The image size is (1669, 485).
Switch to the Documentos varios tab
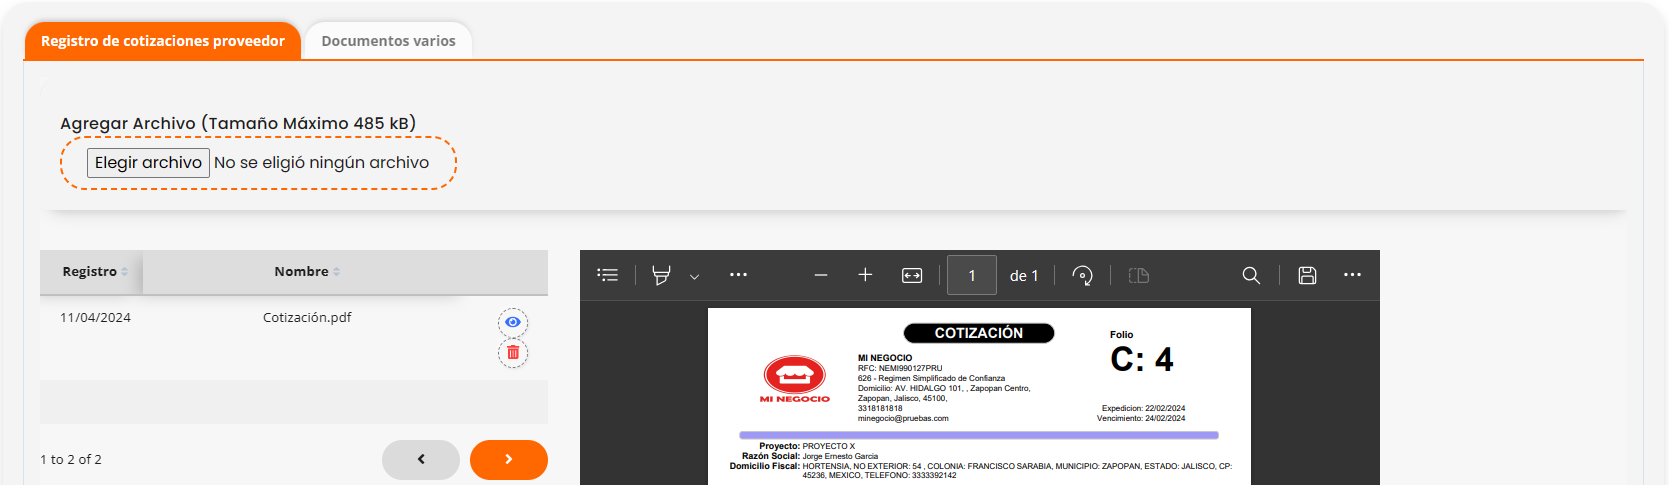tap(388, 41)
